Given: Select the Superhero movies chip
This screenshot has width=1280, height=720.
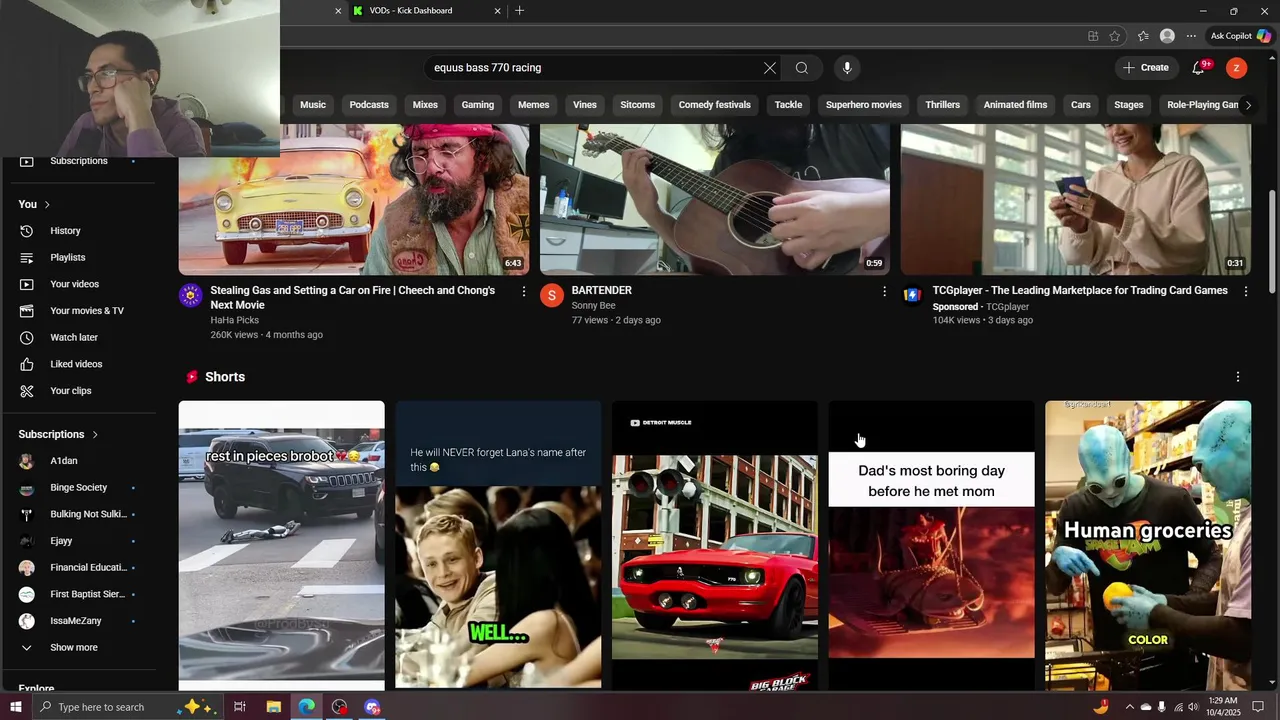Looking at the screenshot, I should coord(864,105).
